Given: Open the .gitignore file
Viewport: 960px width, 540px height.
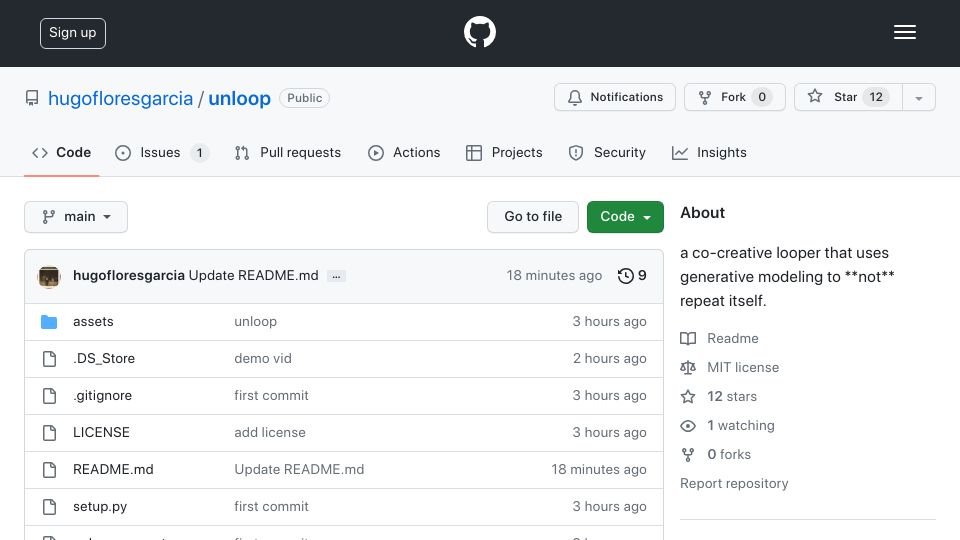Looking at the screenshot, I should click(102, 396).
